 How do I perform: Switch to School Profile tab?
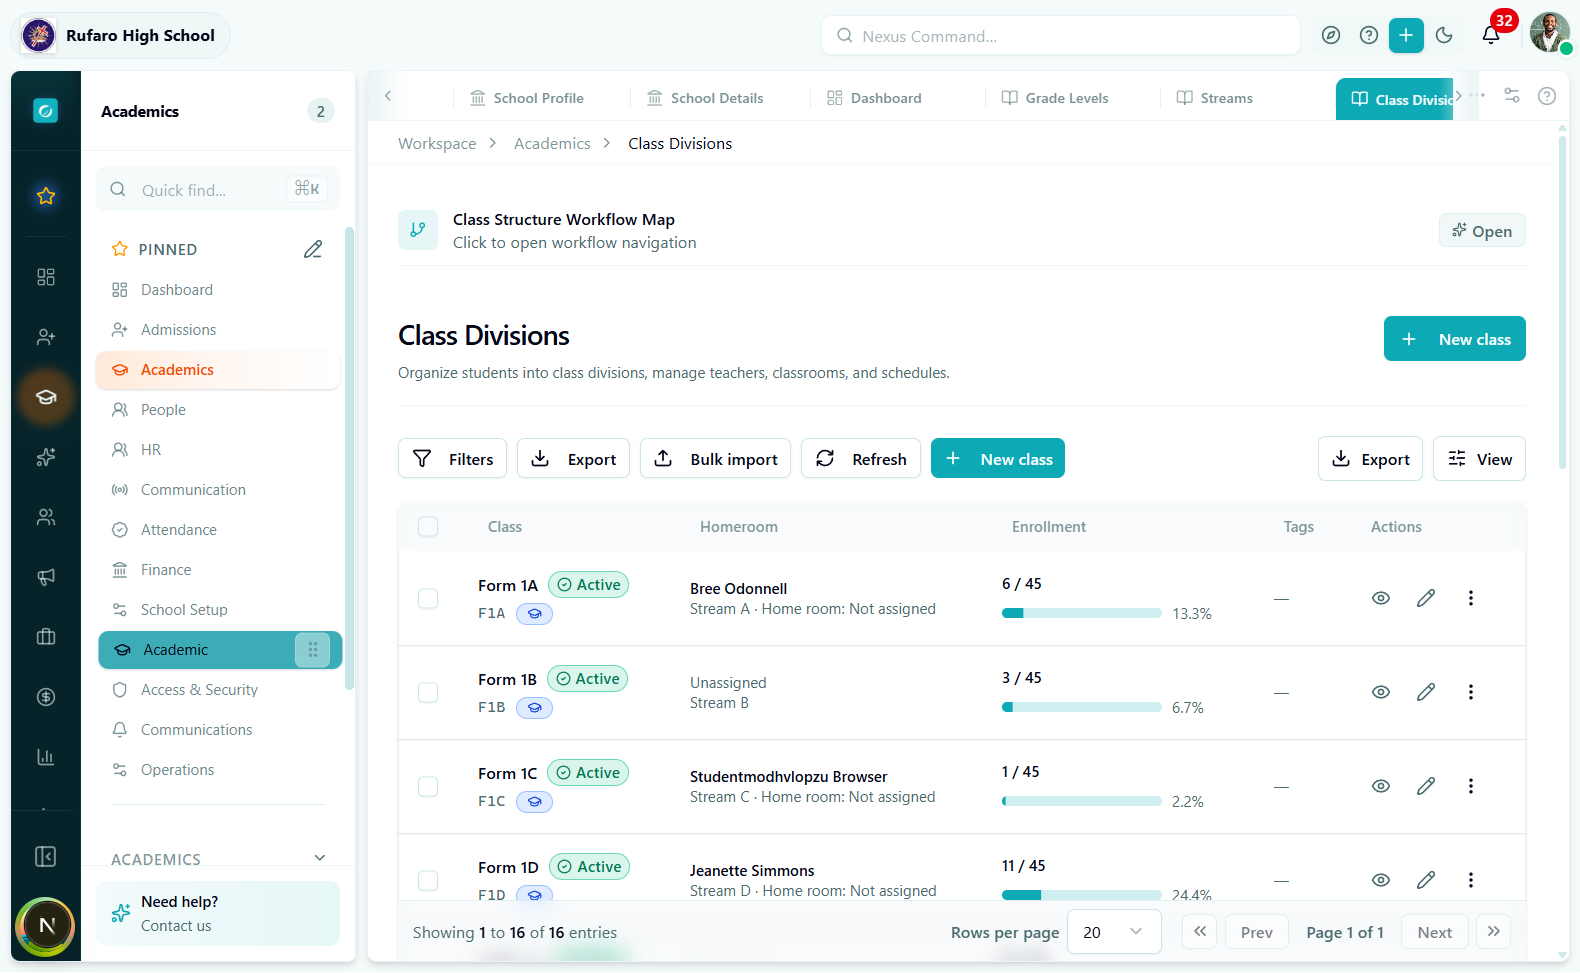click(527, 98)
